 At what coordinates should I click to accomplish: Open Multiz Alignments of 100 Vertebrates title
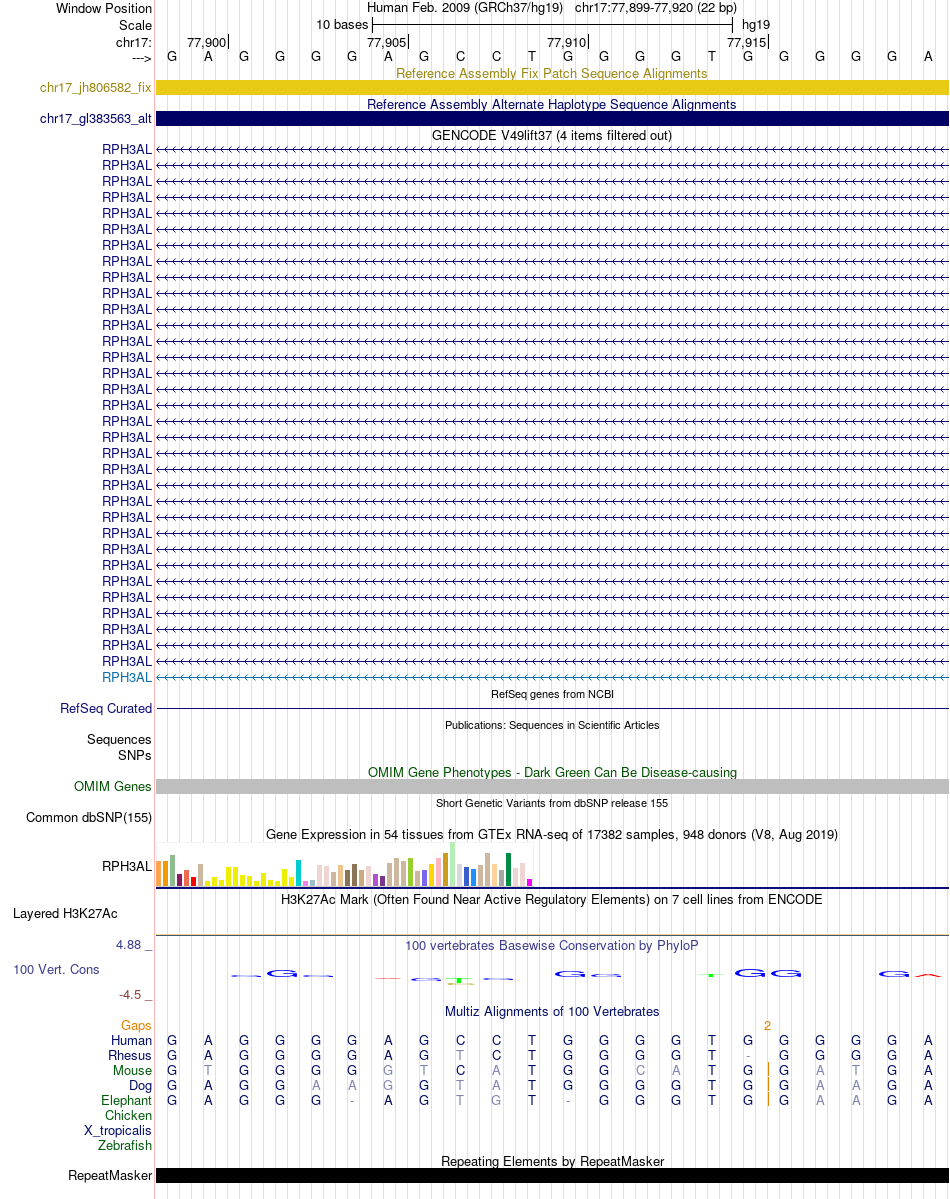click(551, 1012)
